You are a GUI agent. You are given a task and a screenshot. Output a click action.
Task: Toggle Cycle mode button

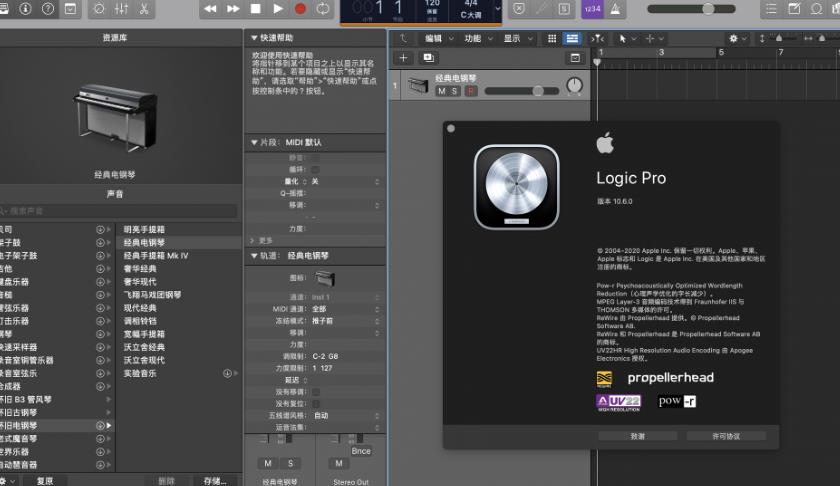click(x=322, y=9)
